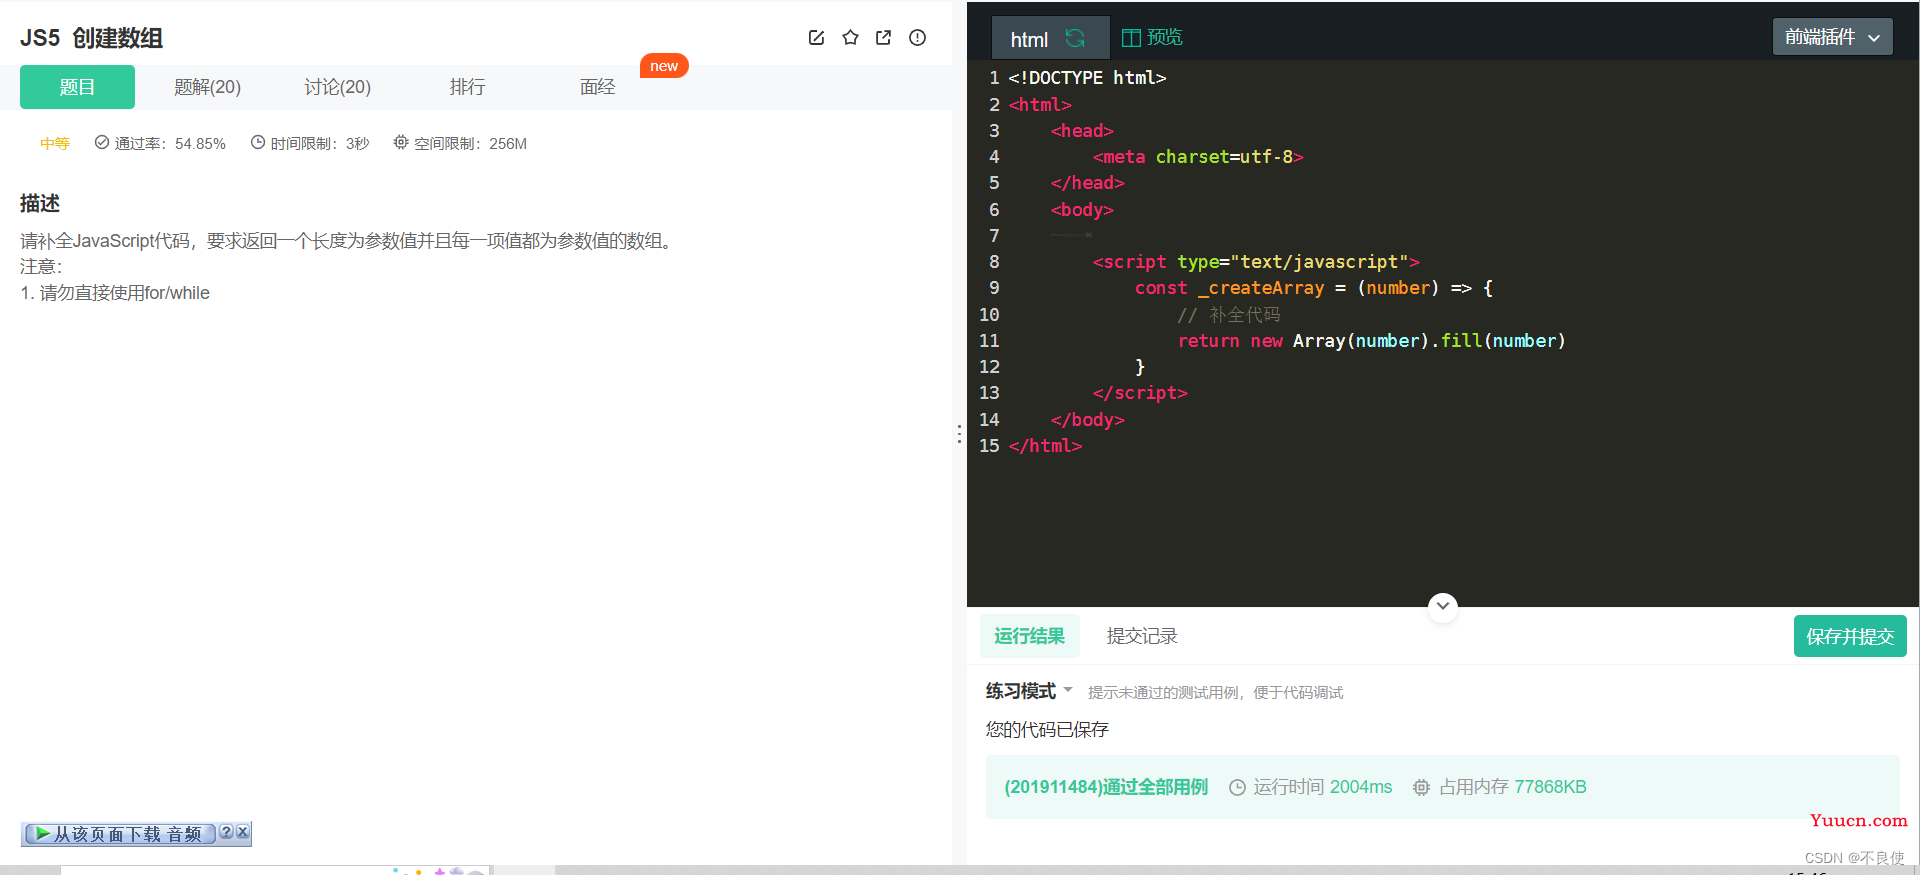
Task: Reset code with the refresh icon
Action: (1075, 38)
